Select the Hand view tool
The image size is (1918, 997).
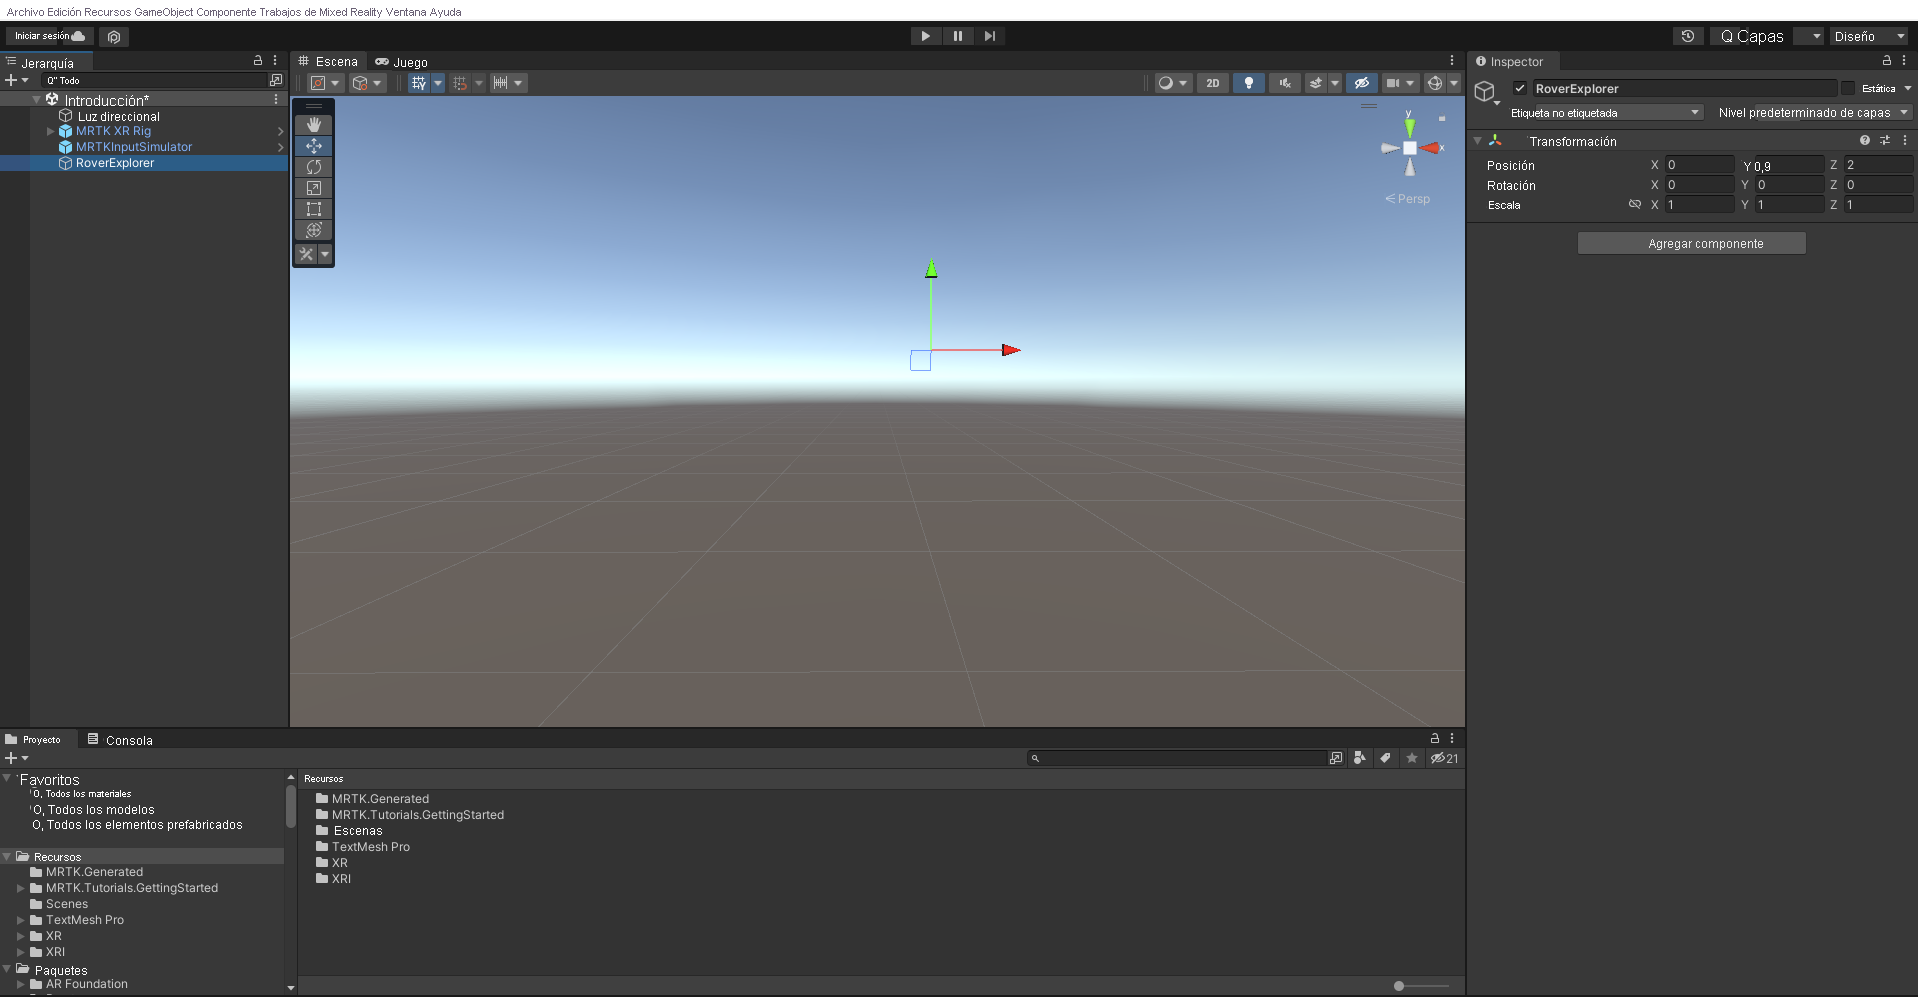[x=314, y=125]
